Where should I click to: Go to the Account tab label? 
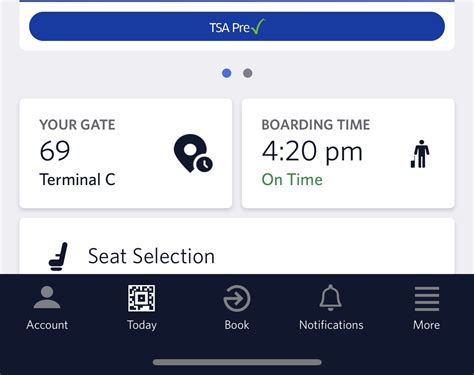tap(47, 325)
